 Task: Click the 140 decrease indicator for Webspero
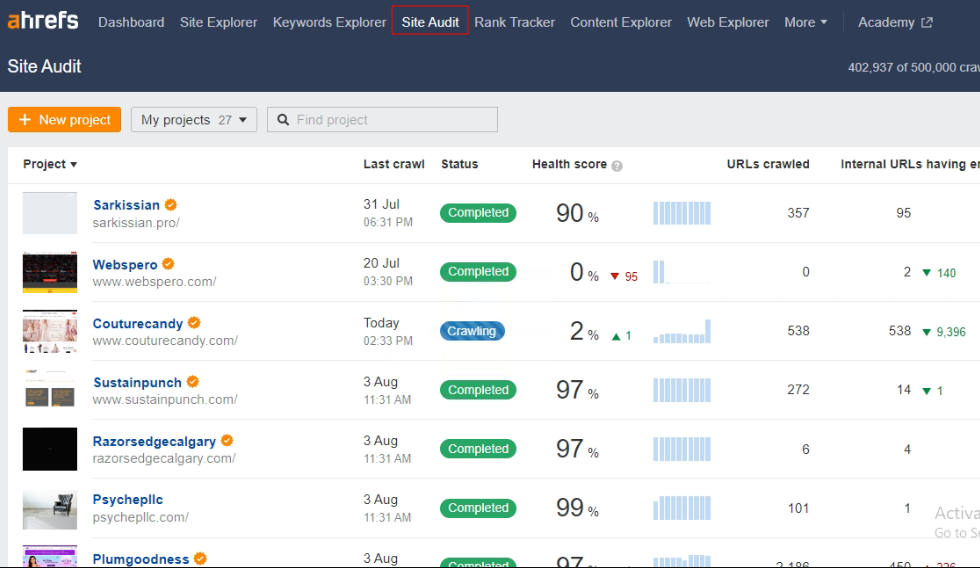[939, 273]
